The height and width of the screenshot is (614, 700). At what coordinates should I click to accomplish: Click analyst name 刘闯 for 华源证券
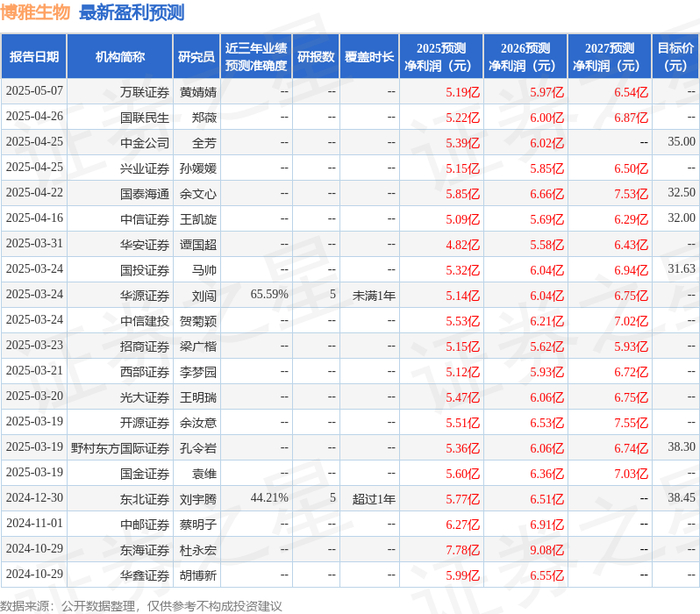(x=204, y=296)
